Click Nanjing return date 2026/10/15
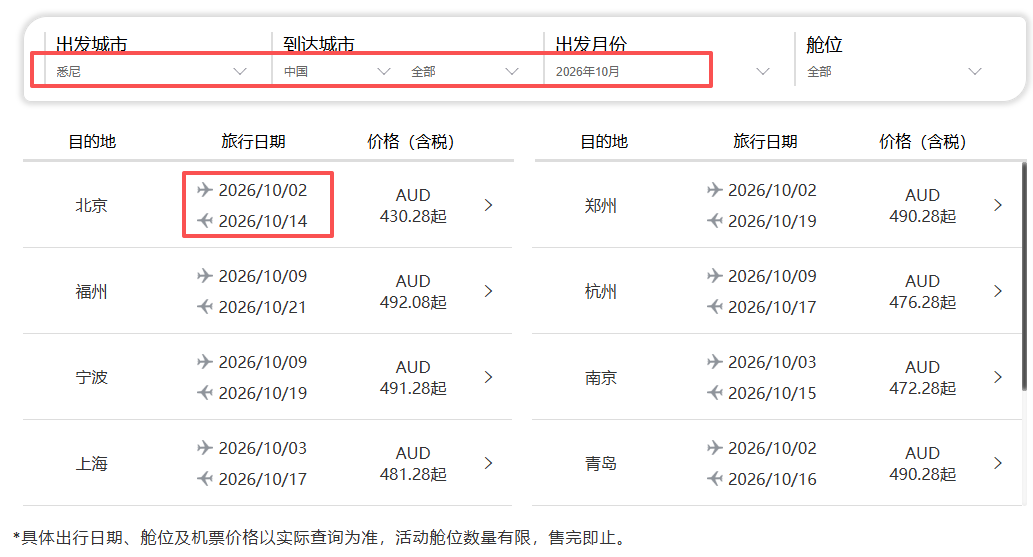This screenshot has height=557, width=1033. coord(771,393)
